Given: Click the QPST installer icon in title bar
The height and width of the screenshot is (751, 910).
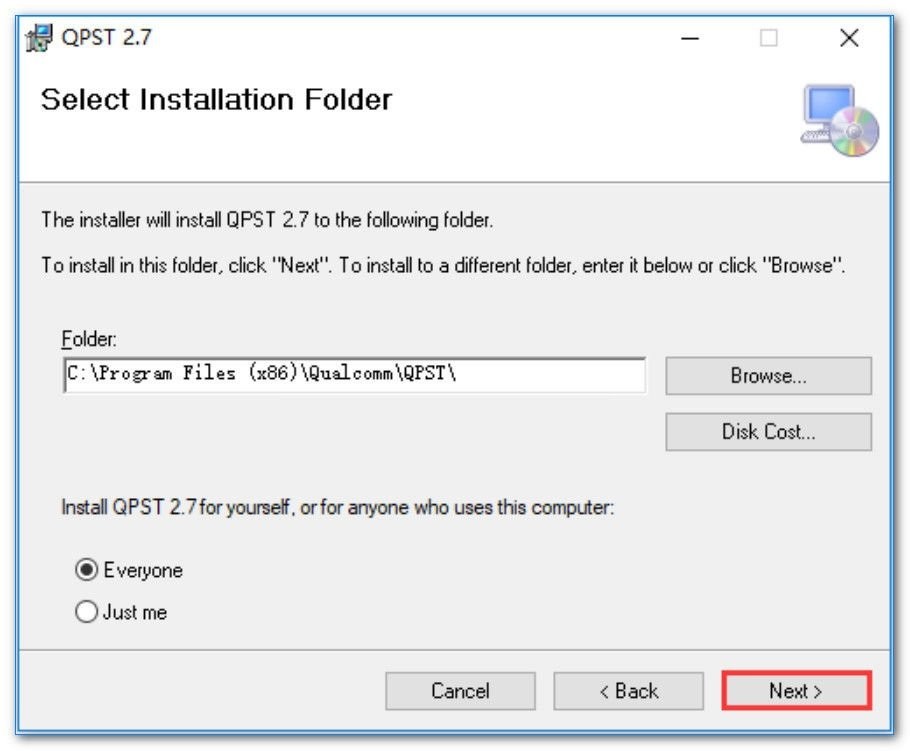Looking at the screenshot, I should [x=39, y=38].
